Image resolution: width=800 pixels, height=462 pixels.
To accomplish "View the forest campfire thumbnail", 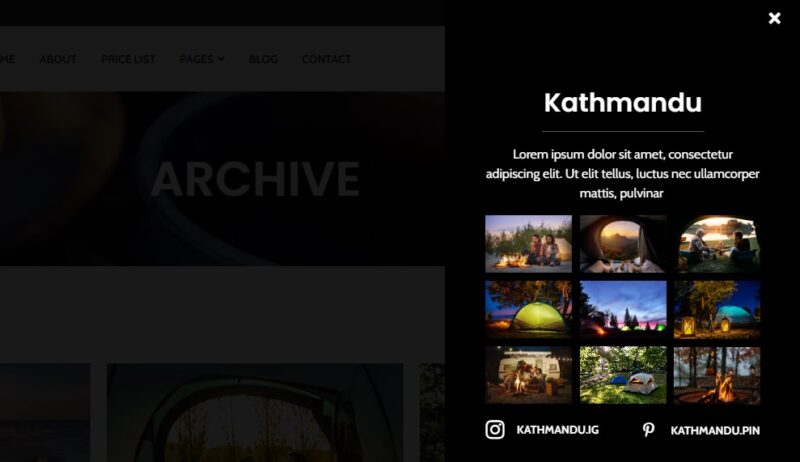I will 716,375.
